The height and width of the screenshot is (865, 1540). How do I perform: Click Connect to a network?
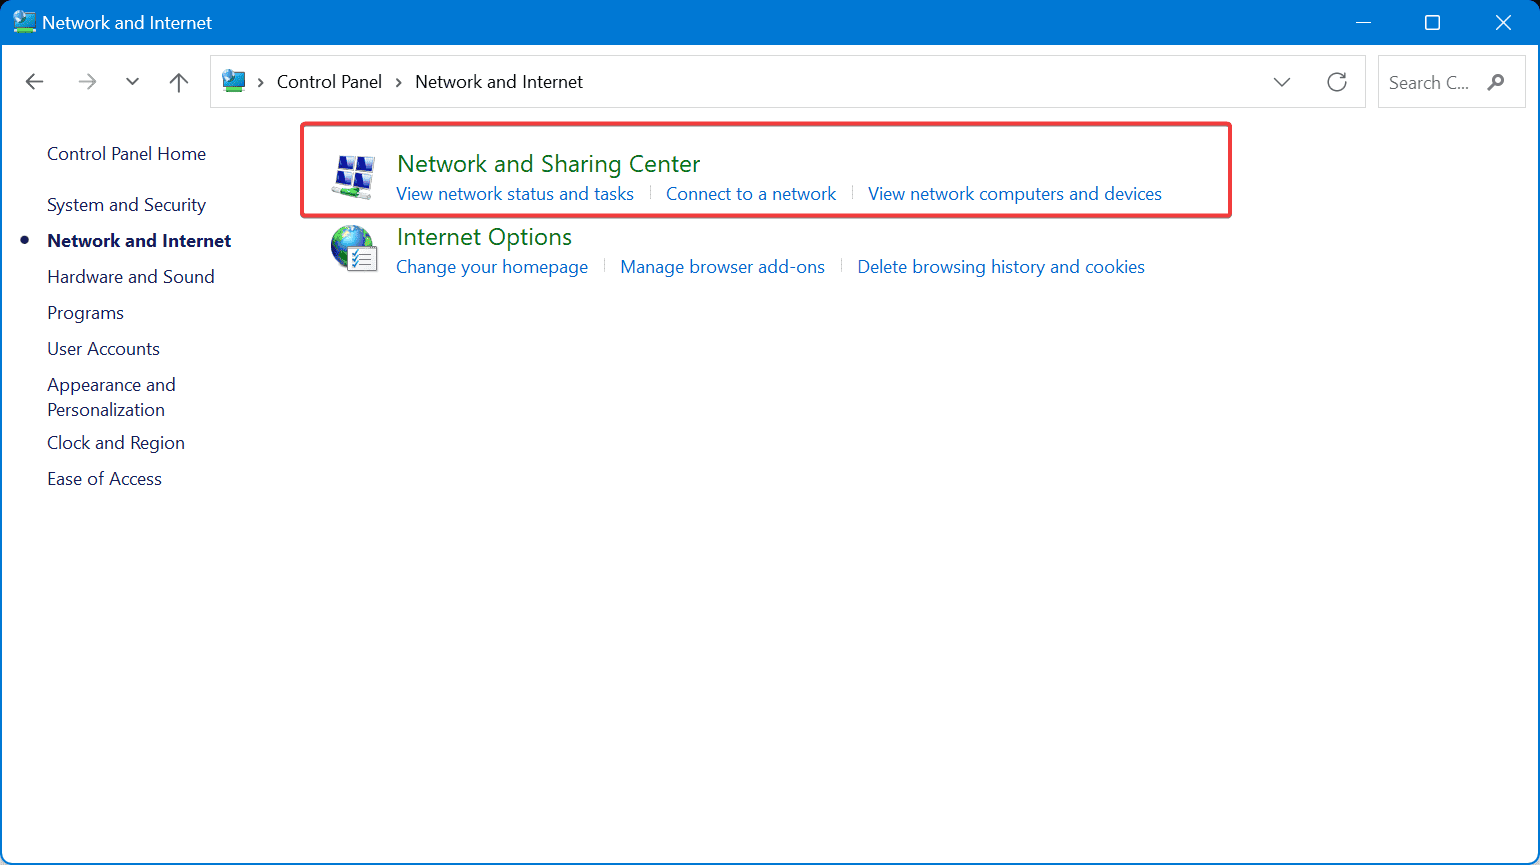click(751, 194)
